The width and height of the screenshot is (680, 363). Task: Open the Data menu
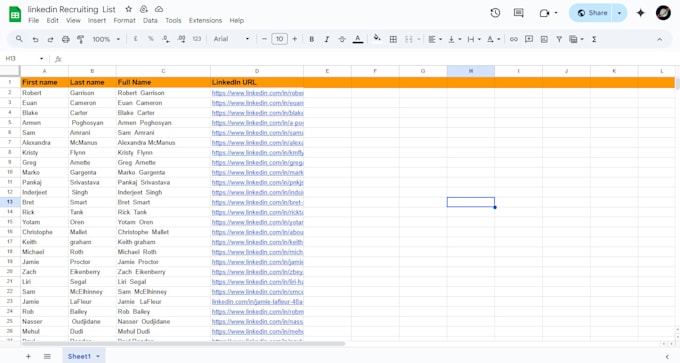150,20
